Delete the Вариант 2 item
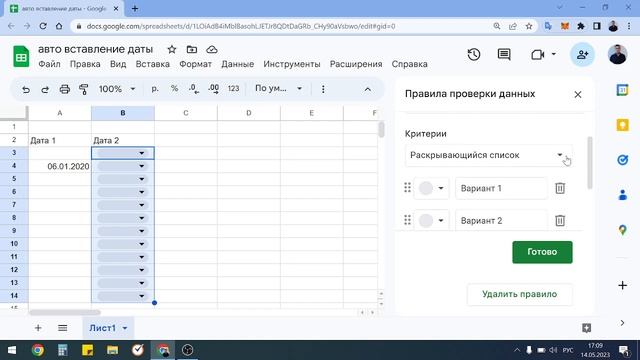 (x=560, y=220)
